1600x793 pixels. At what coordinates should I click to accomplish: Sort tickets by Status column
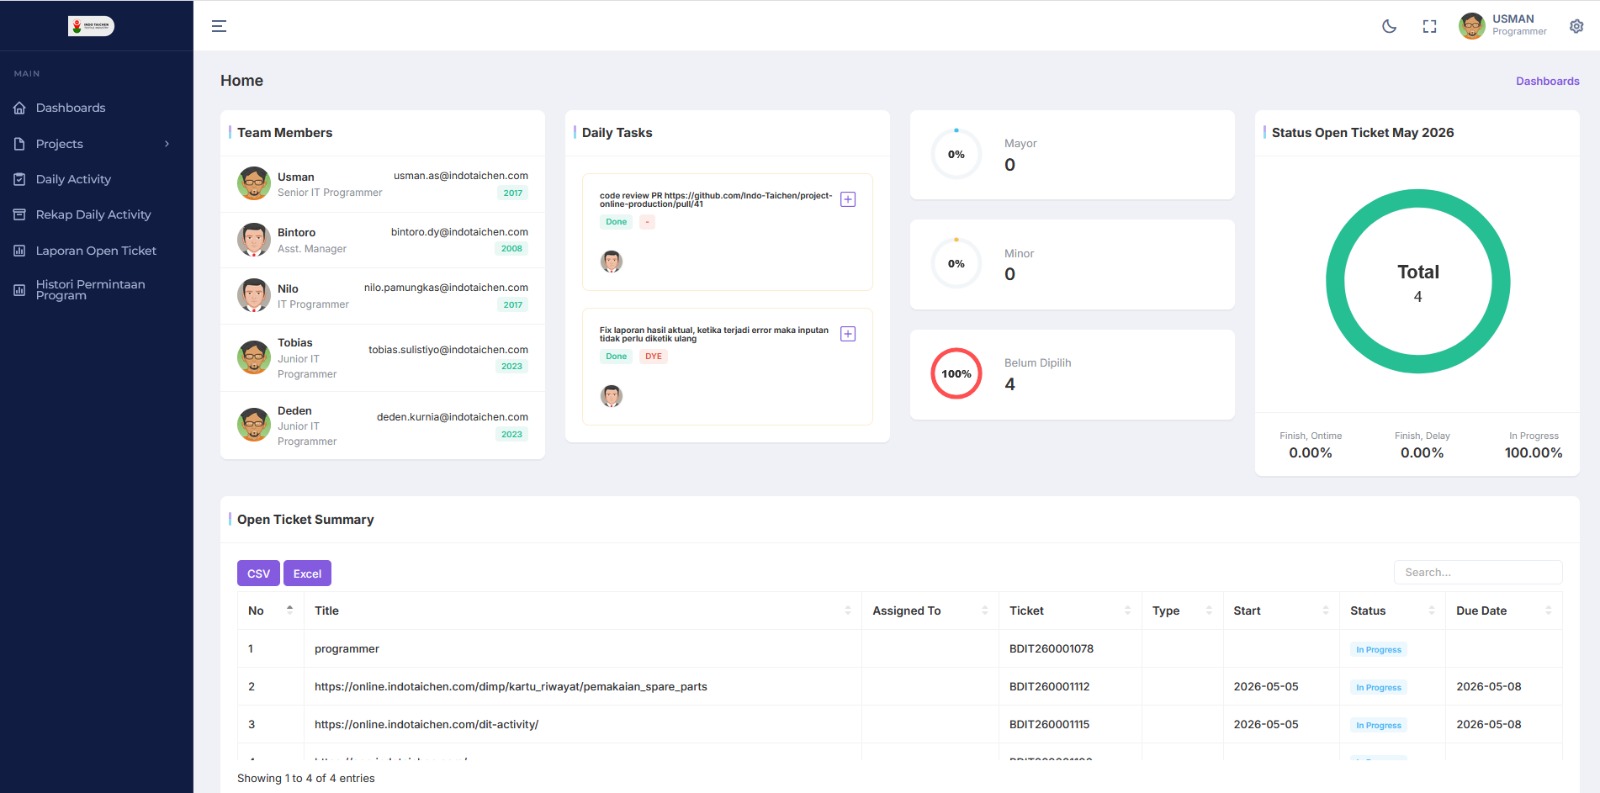pos(1392,611)
